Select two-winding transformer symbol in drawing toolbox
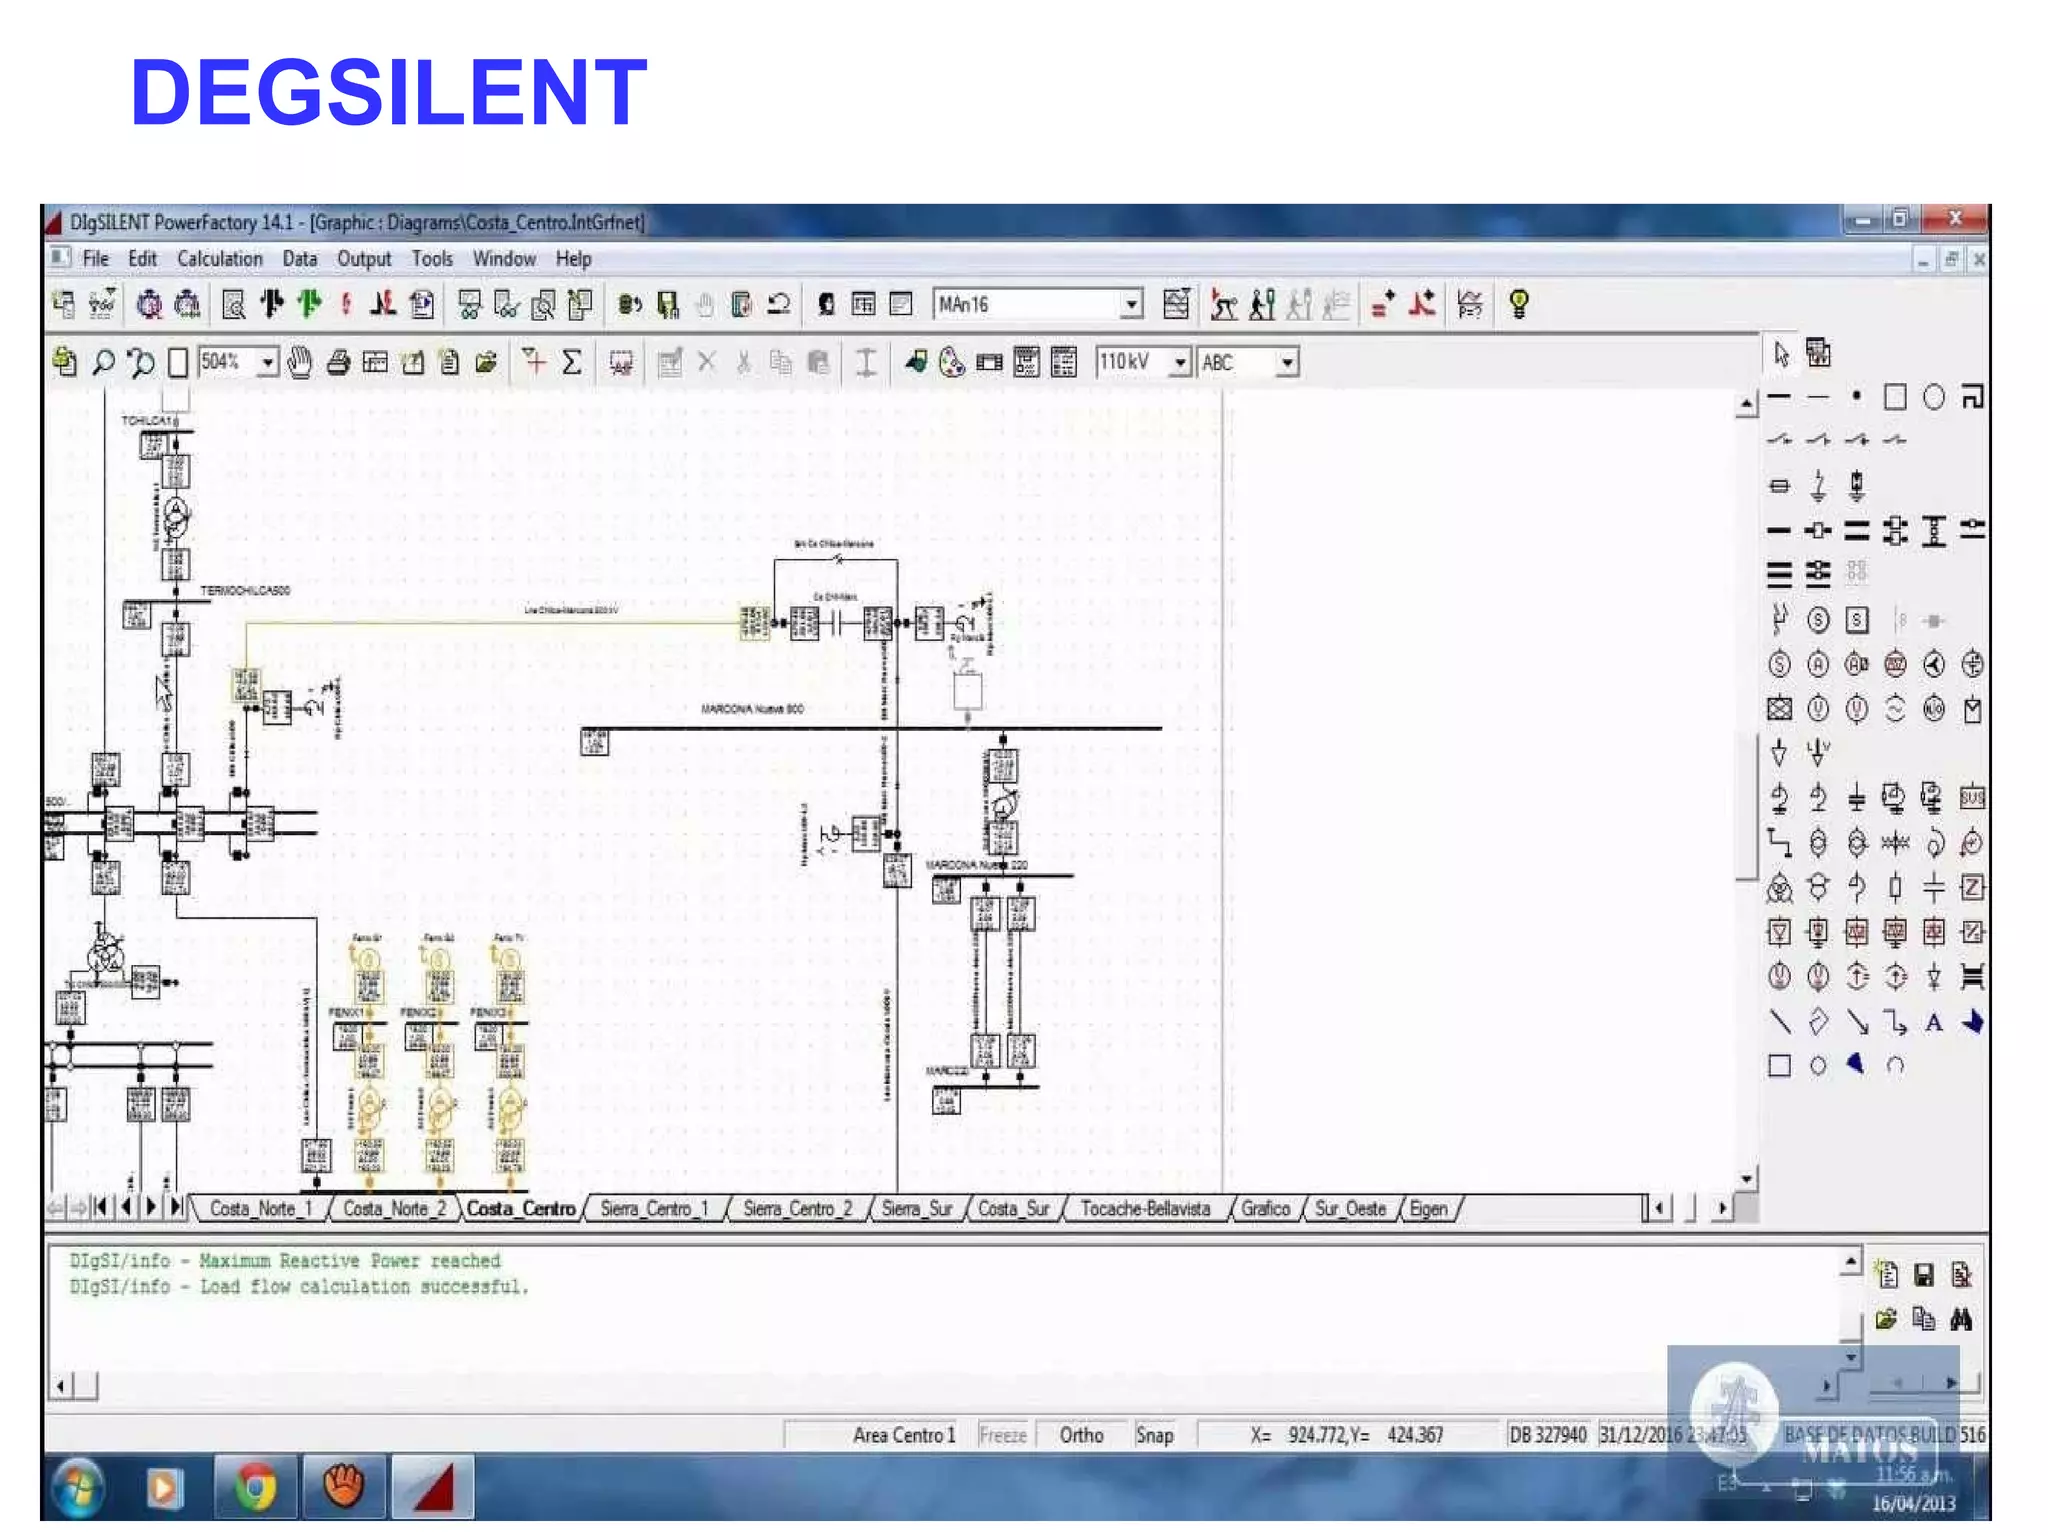This screenshot has width=2048, height=1536. pyautogui.click(x=1818, y=843)
